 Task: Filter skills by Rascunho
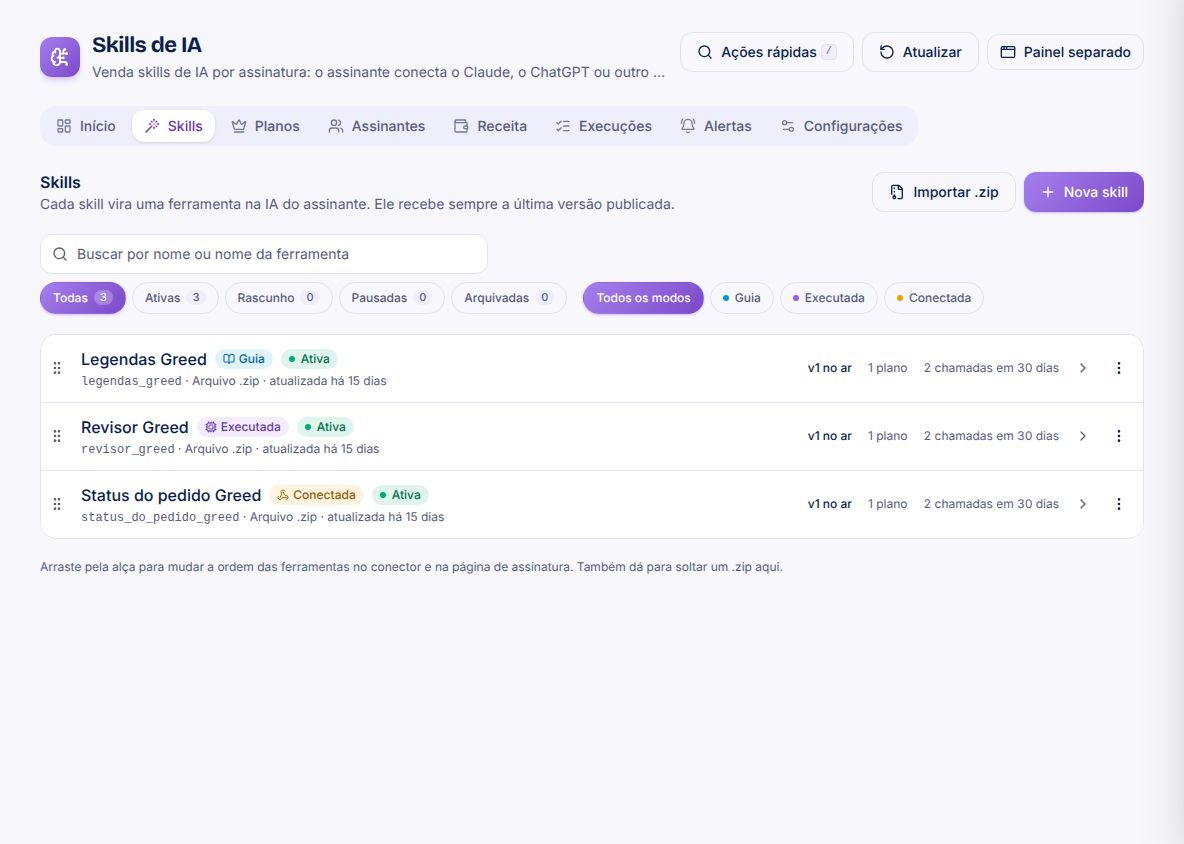[278, 298]
